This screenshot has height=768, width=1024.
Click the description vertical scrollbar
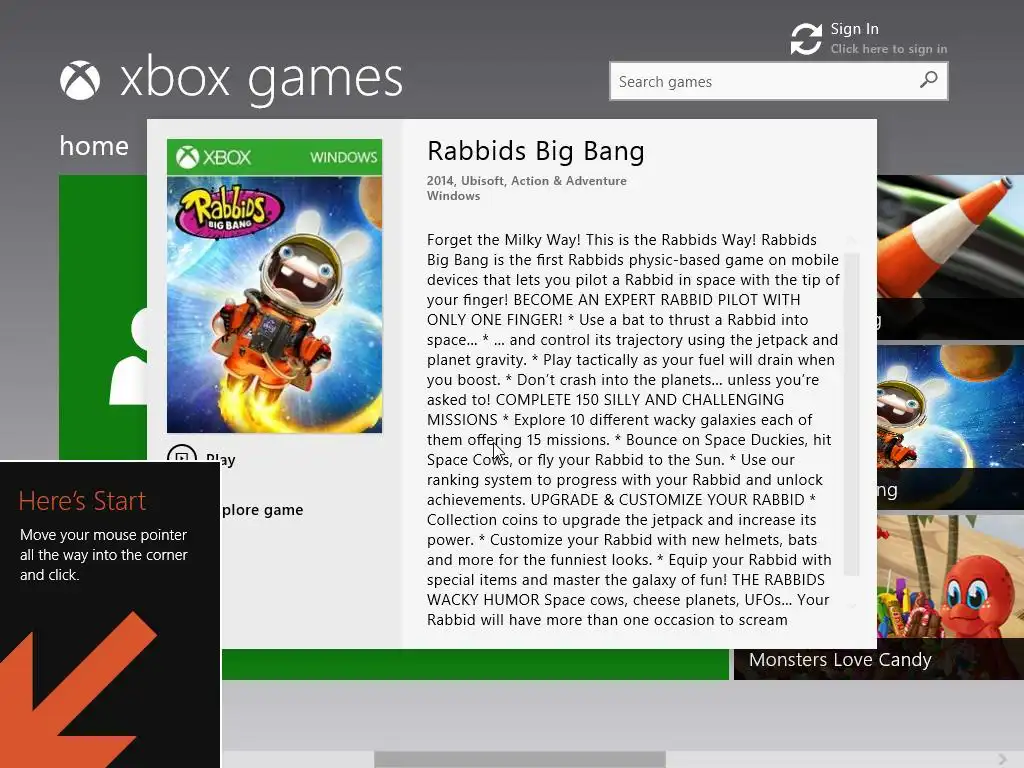click(x=851, y=414)
